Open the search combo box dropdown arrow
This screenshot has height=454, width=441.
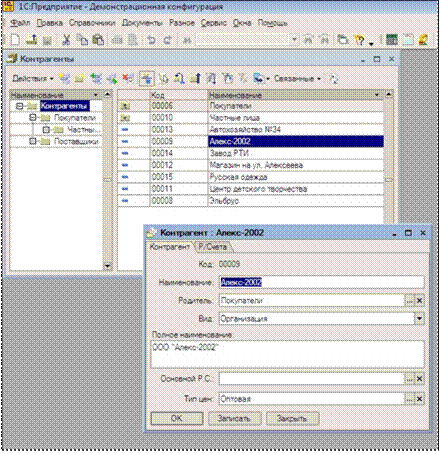point(294,40)
